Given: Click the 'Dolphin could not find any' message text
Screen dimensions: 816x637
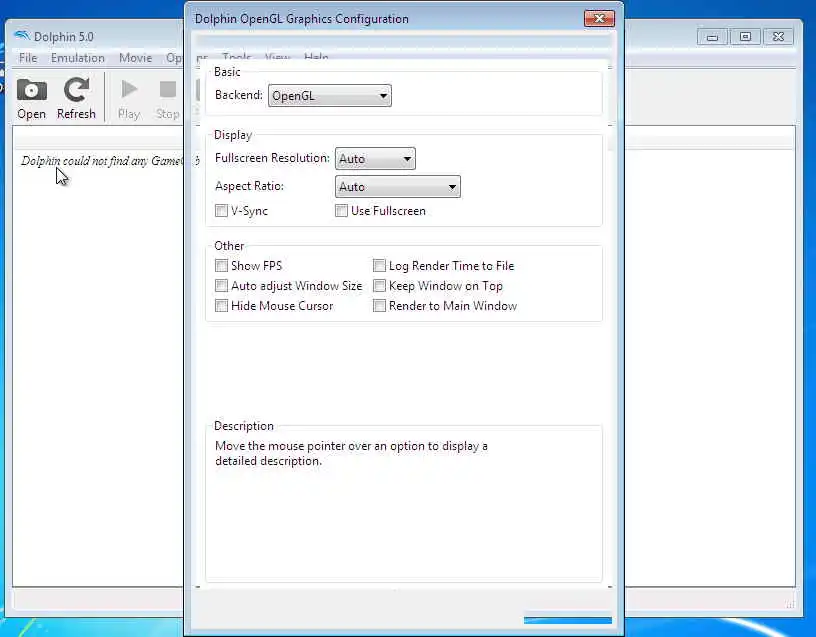Looking at the screenshot, I should point(102,161).
